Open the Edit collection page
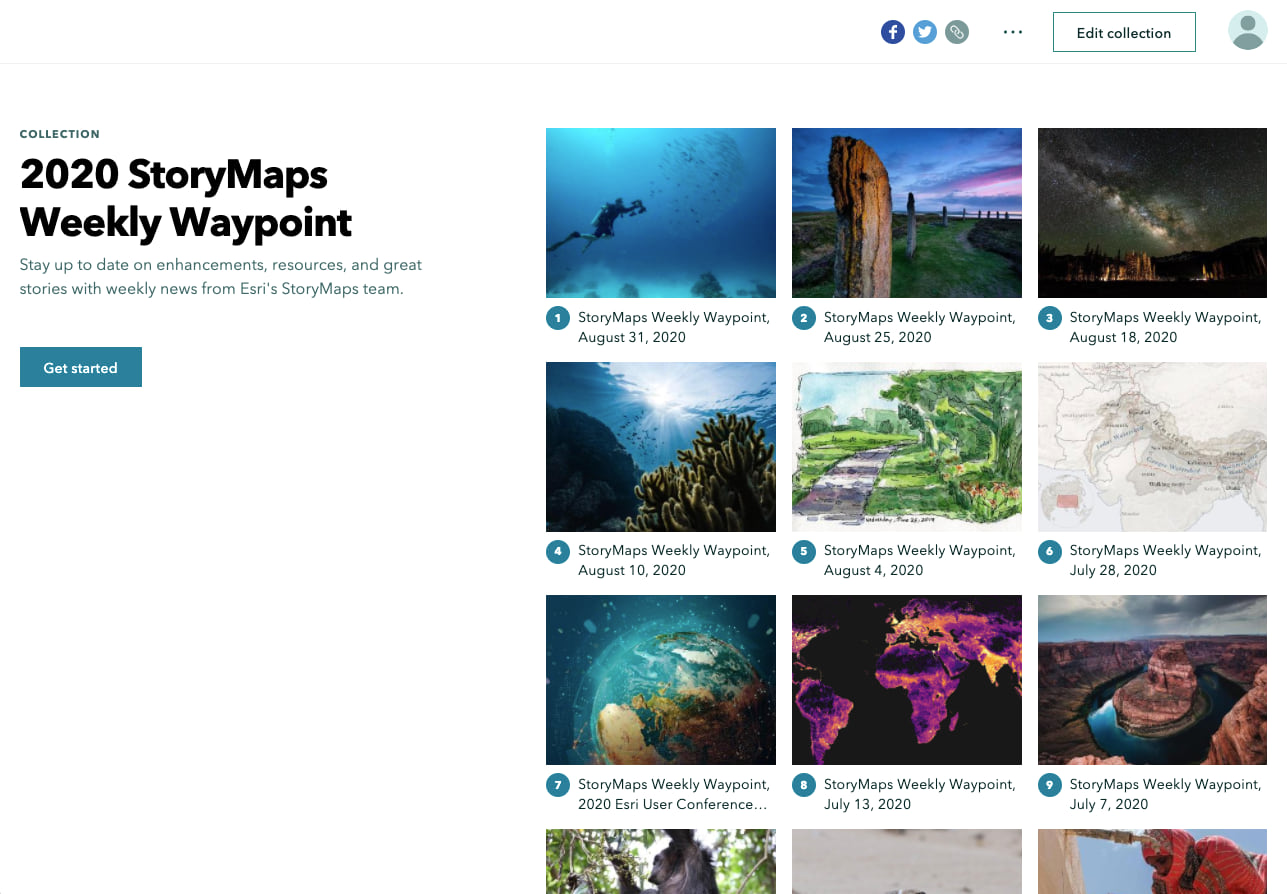 [1124, 32]
